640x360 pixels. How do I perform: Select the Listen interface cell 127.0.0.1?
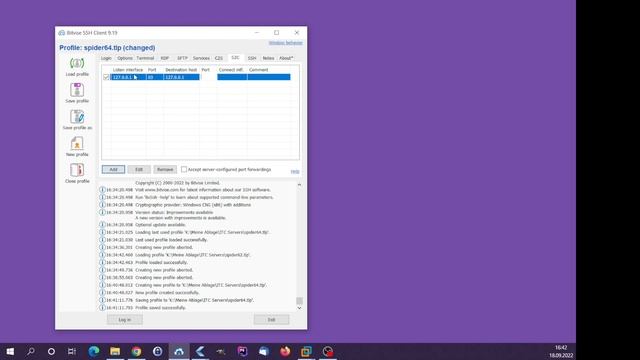pos(128,77)
